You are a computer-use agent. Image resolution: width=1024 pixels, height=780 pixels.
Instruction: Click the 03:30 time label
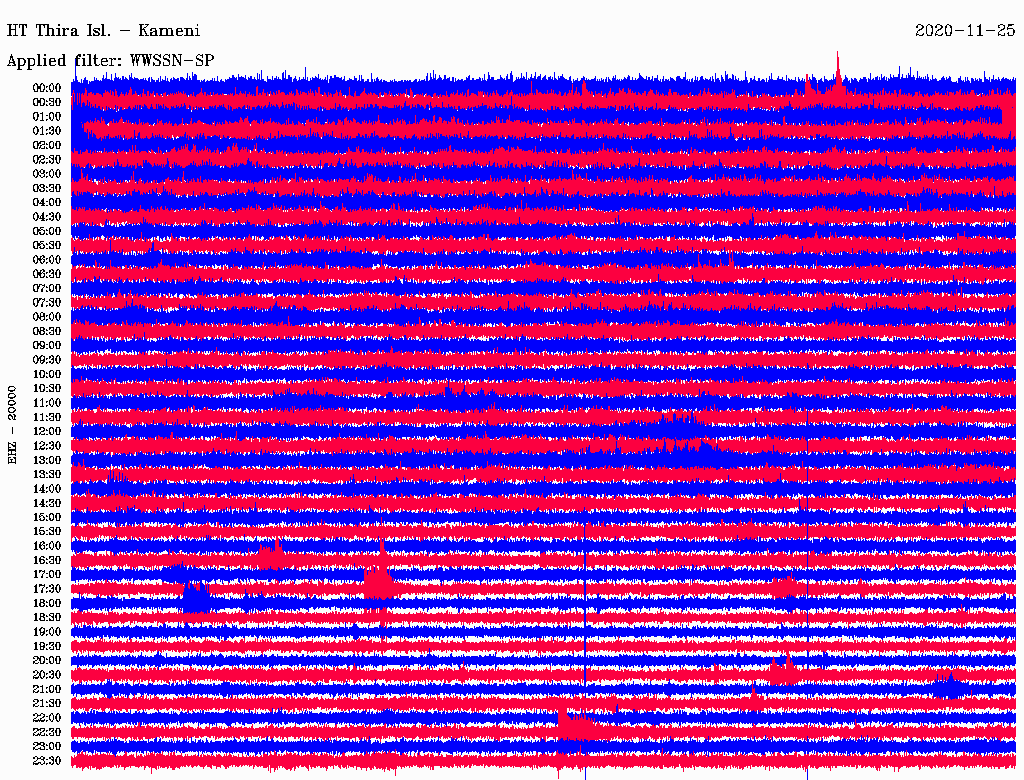[x=47, y=188]
